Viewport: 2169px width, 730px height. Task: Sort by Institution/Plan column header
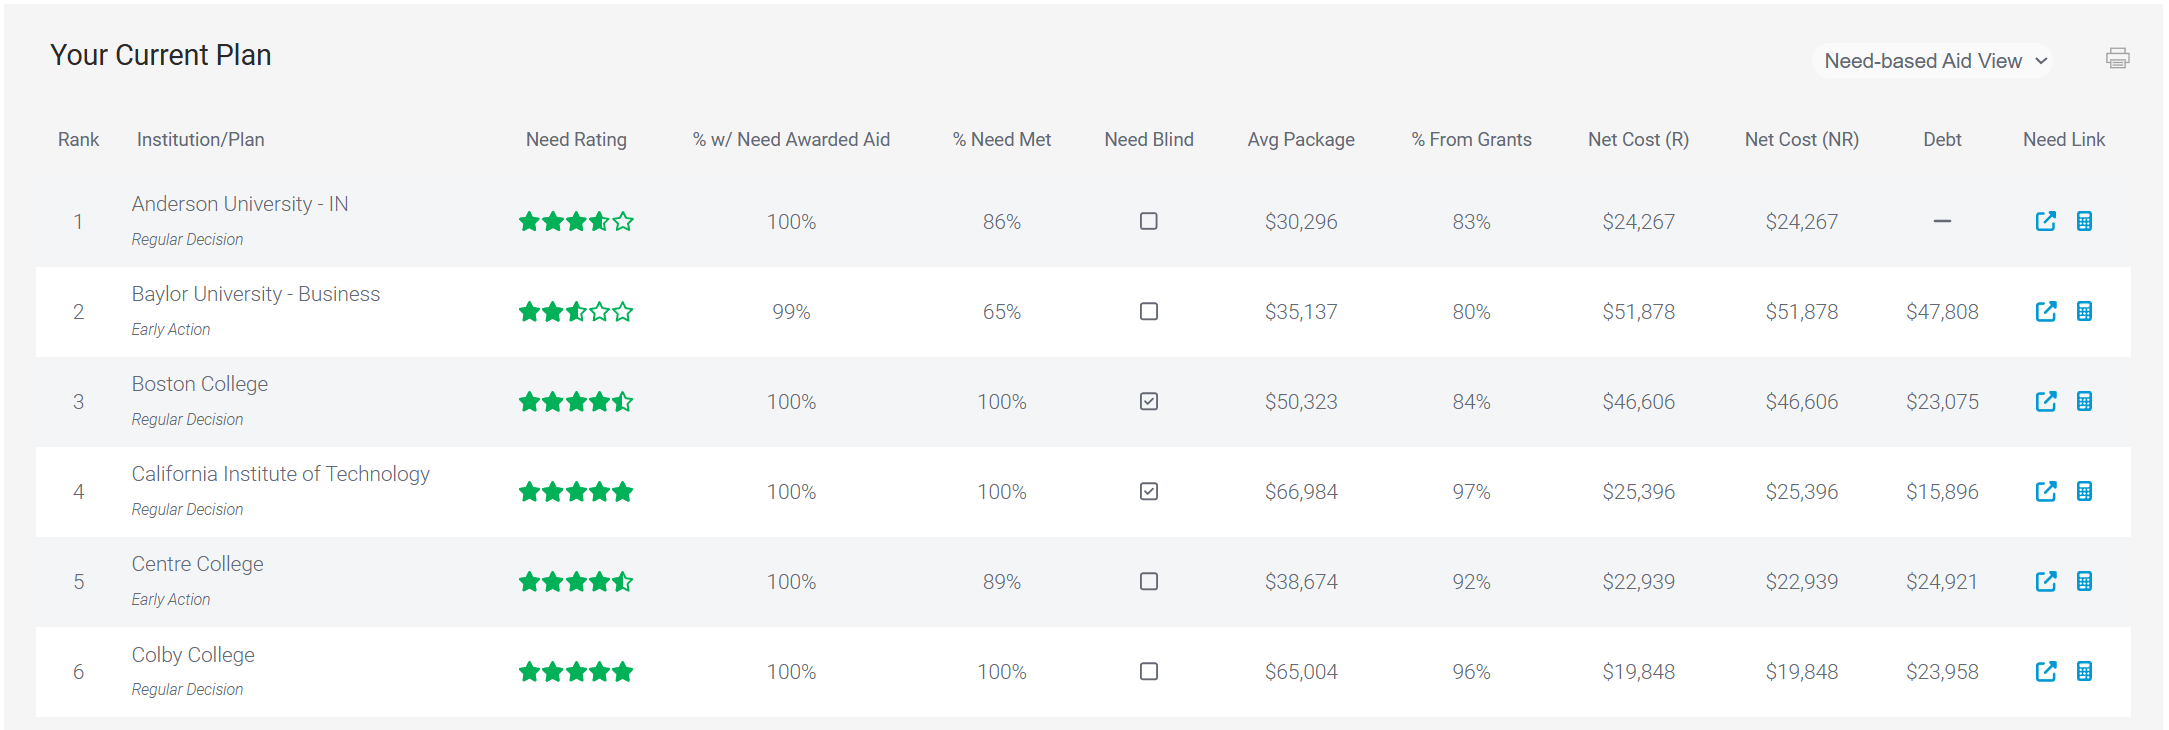click(200, 140)
